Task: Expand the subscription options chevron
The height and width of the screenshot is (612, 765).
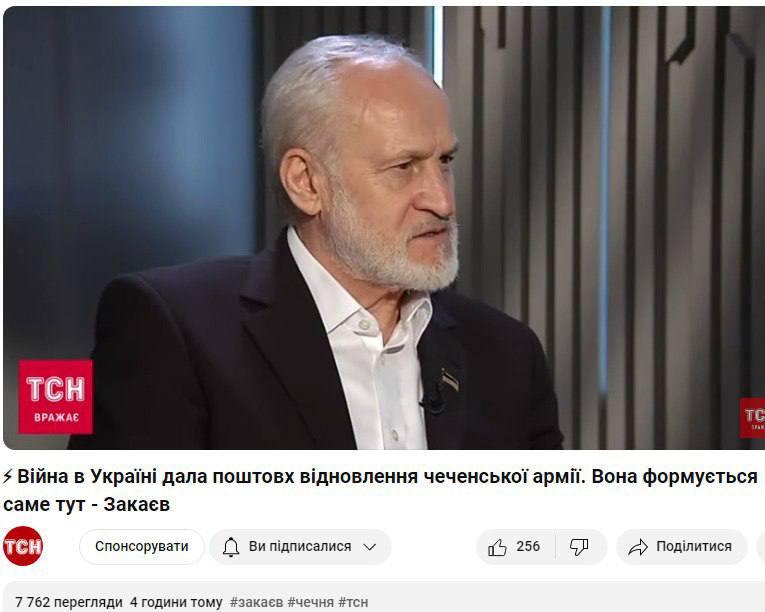Action: 370,547
